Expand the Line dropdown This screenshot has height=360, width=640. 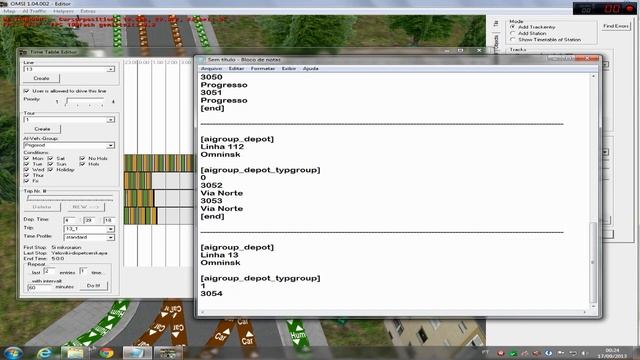point(111,69)
